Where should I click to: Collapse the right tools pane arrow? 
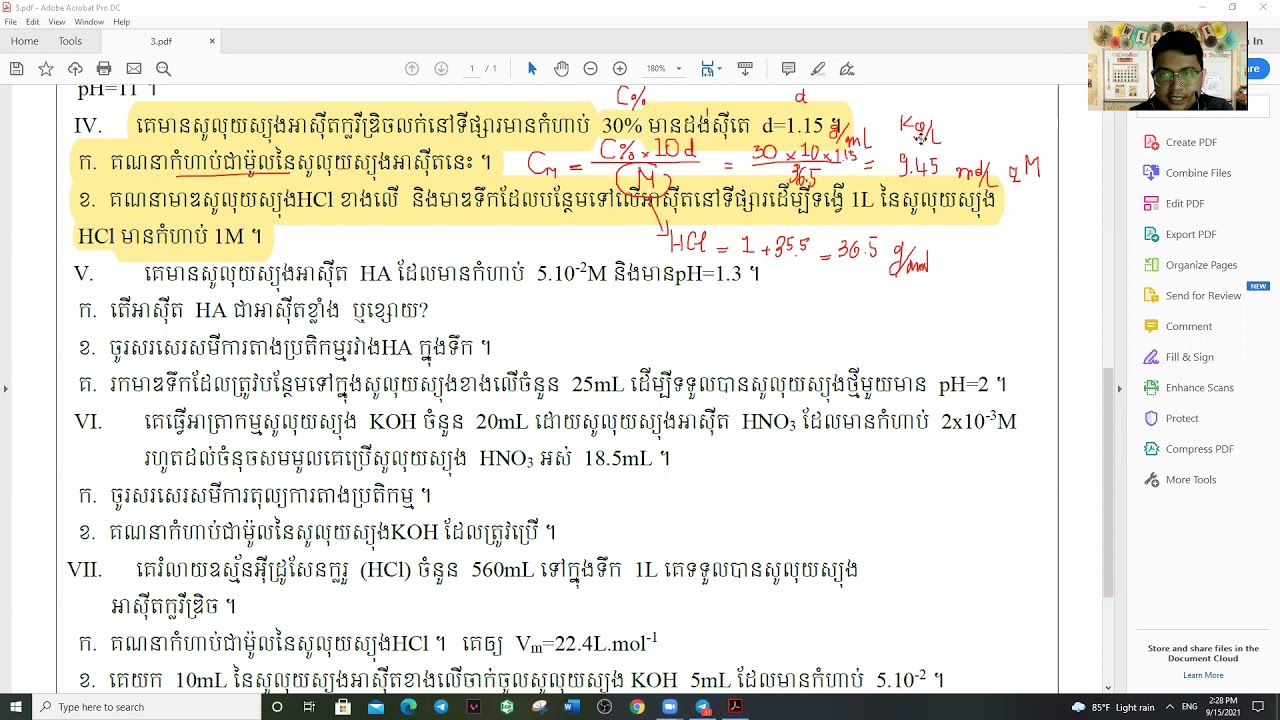click(1119, 388)
